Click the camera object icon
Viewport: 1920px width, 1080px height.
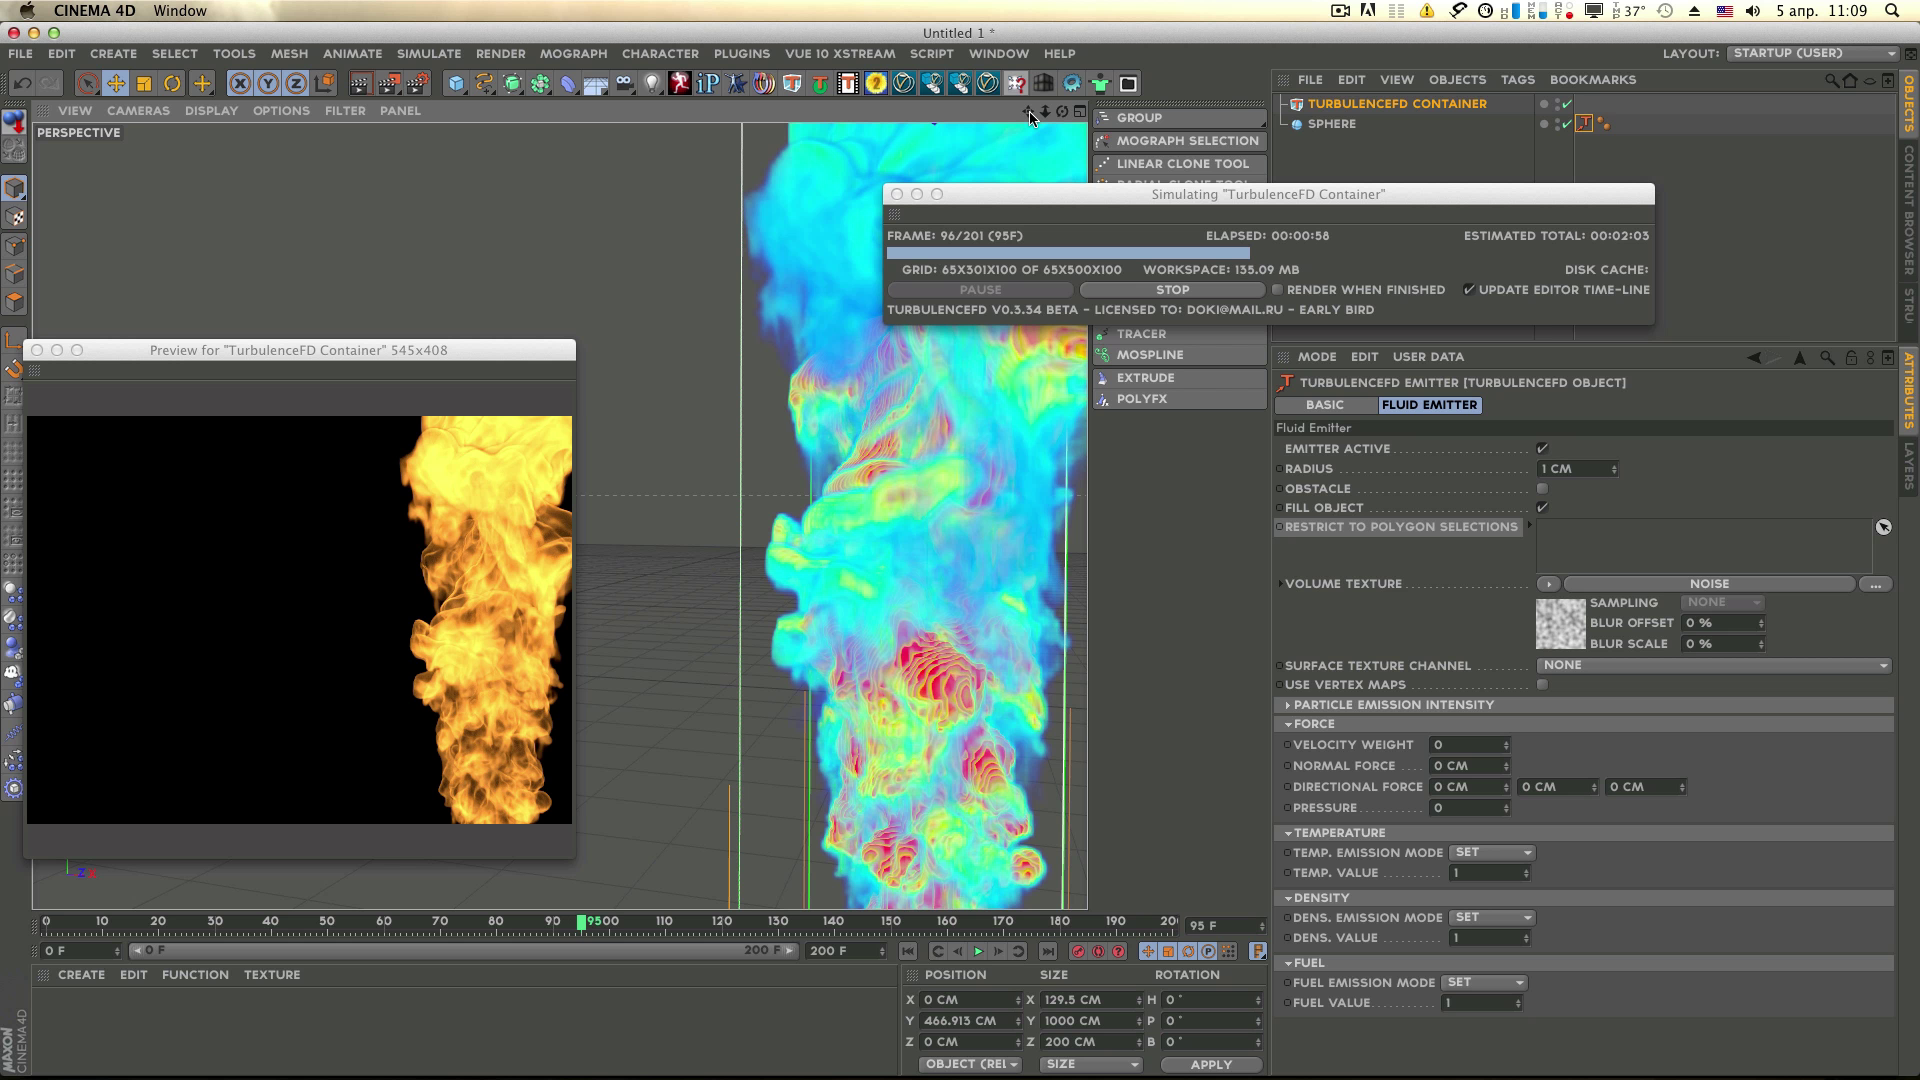[x=624, y=84]
